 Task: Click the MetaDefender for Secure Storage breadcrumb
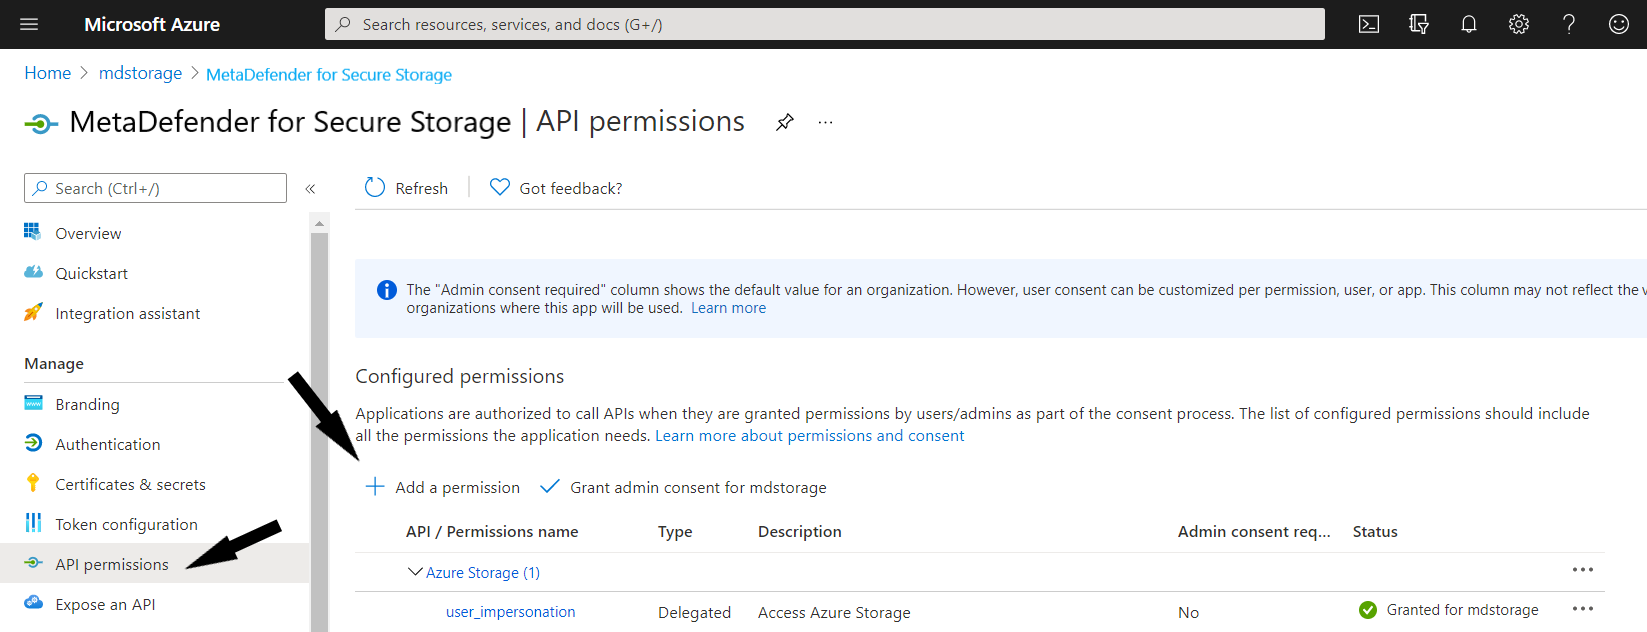pyautogui.click(x=329, y=74)
